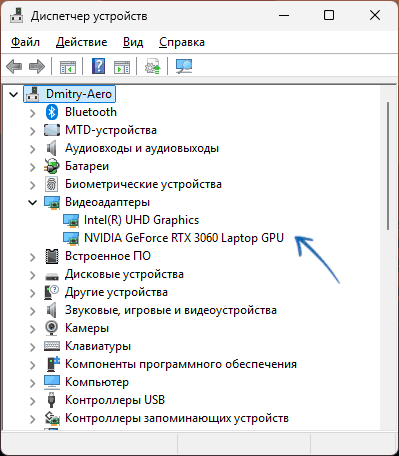Viewport: 399px width, 456px height.
Task: Click the vertical scrollbar thumb
Action: (388, 166)
